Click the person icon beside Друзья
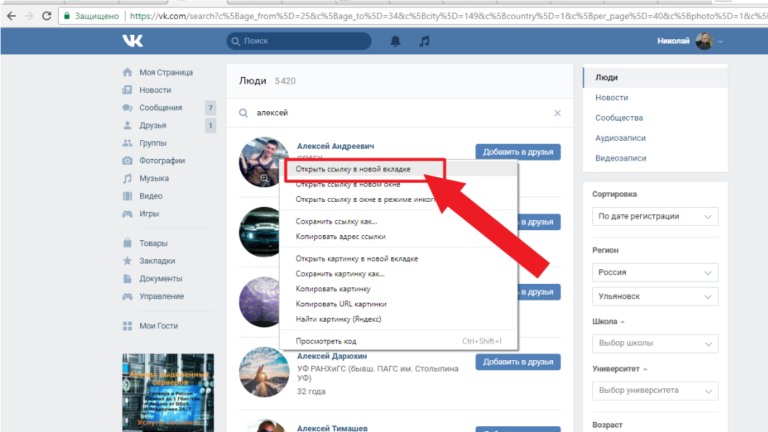The width and height of the screenshot is (768, 432). [127, 125]
